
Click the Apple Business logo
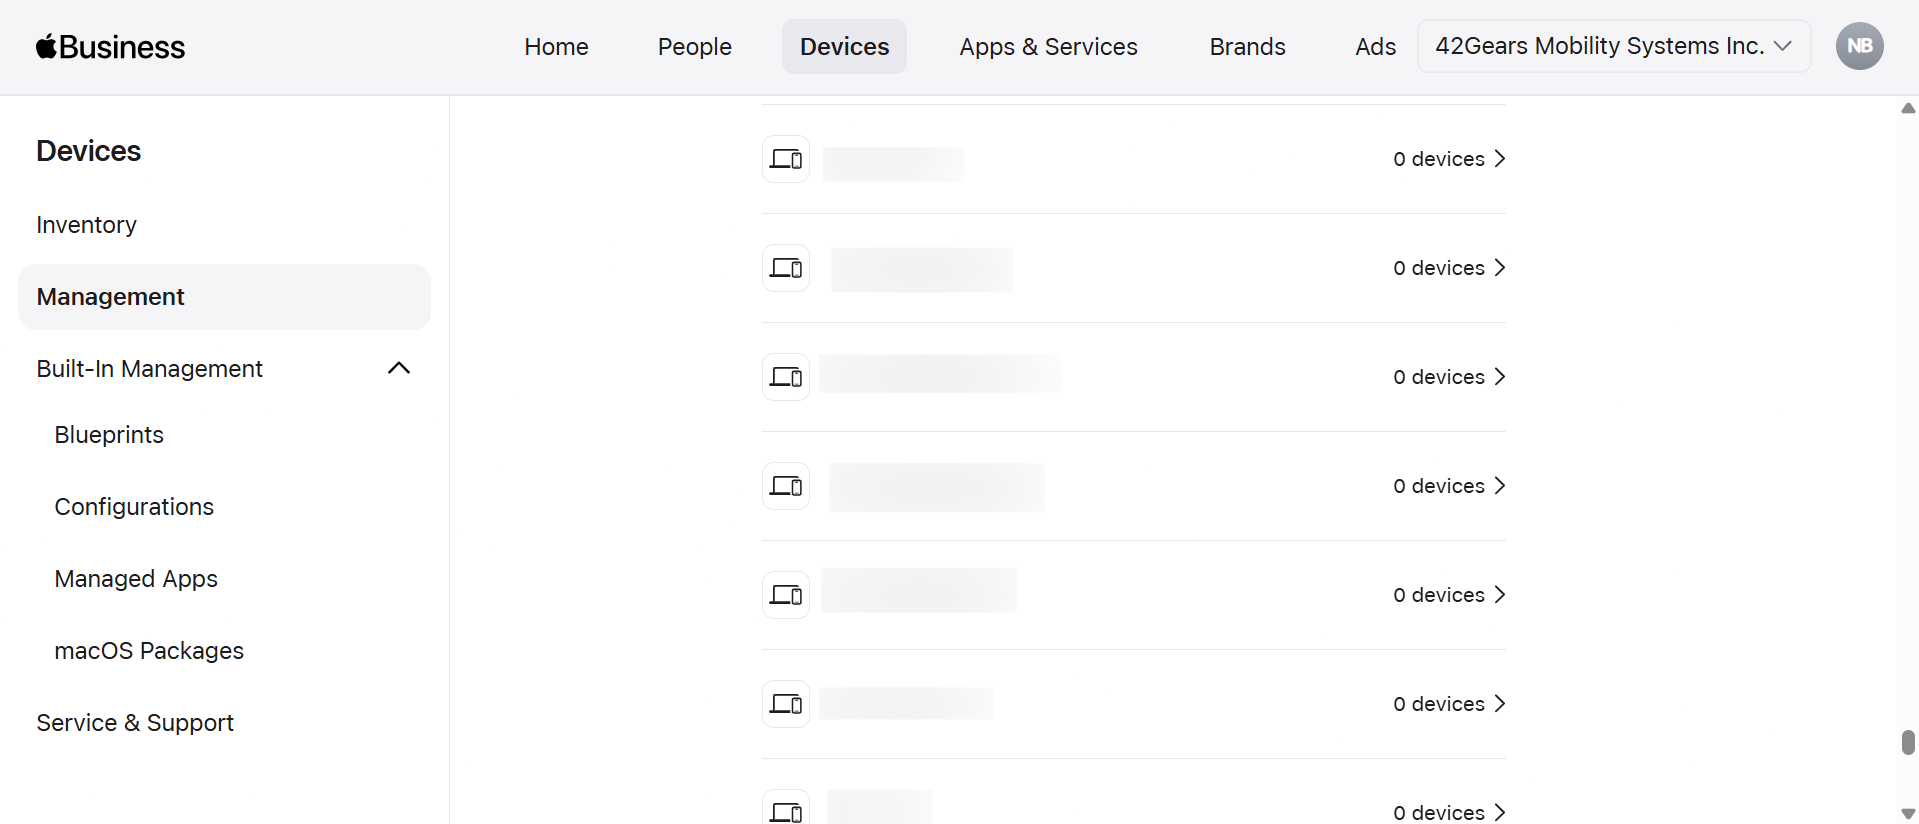pyautogui.click(x=110, y=47)
